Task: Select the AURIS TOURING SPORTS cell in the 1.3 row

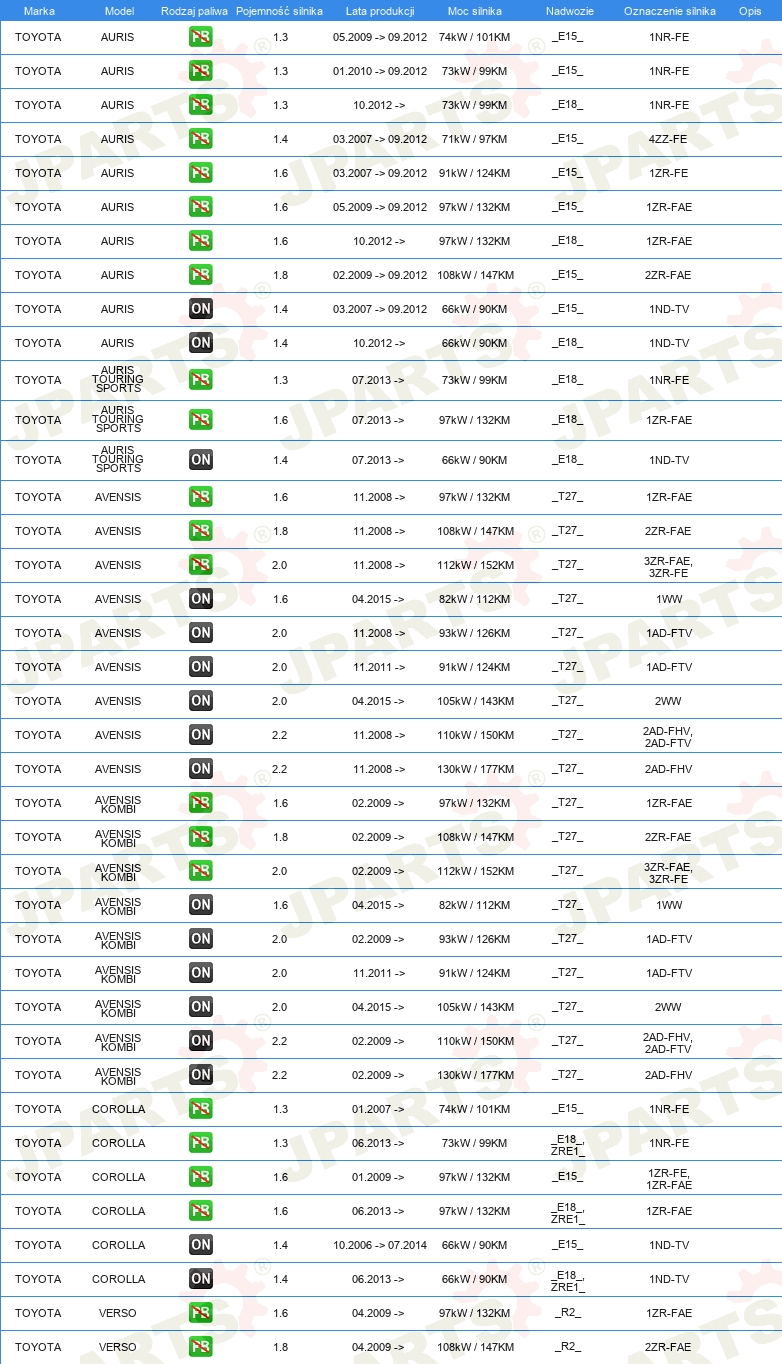Action: click(118, 380)
